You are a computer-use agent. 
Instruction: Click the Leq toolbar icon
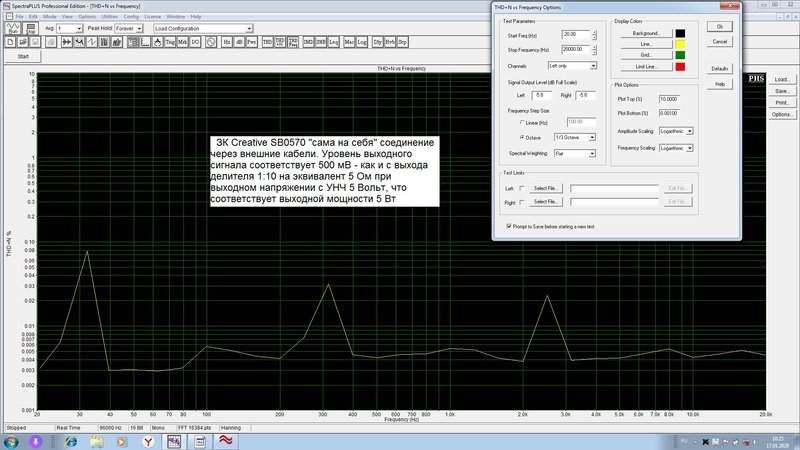[333, 42]
